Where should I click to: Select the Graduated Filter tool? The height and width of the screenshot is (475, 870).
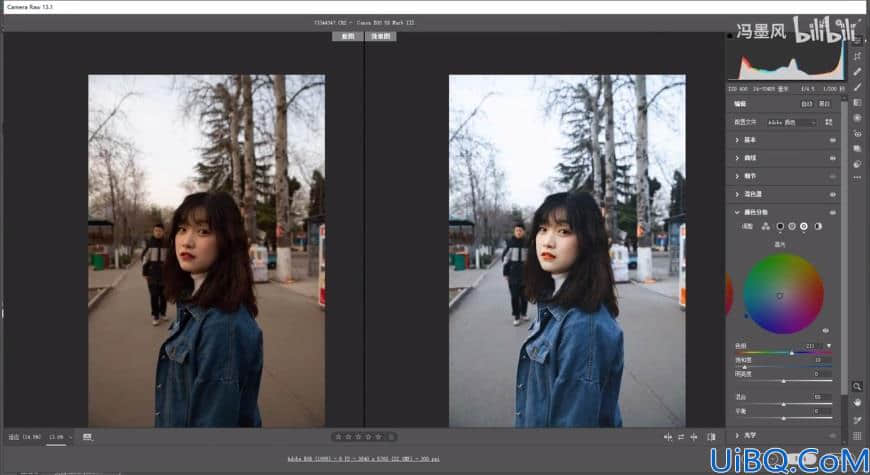858,103
